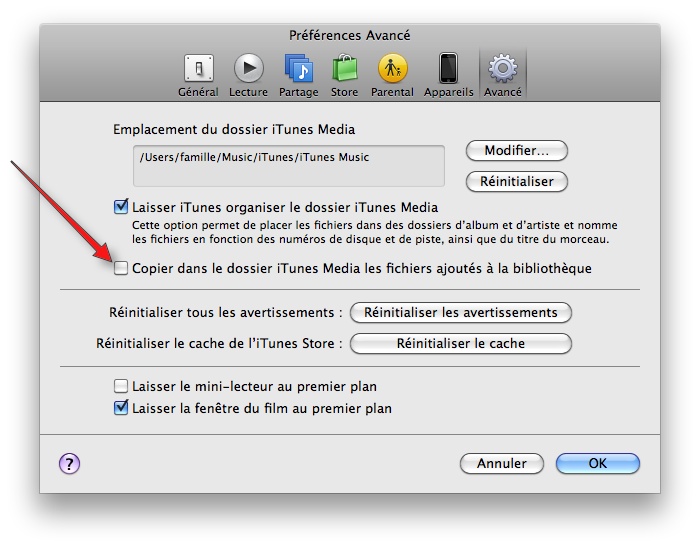The image size is (700, 549).
Task: Open the Partage sharing pane
Action: point(298,75)
